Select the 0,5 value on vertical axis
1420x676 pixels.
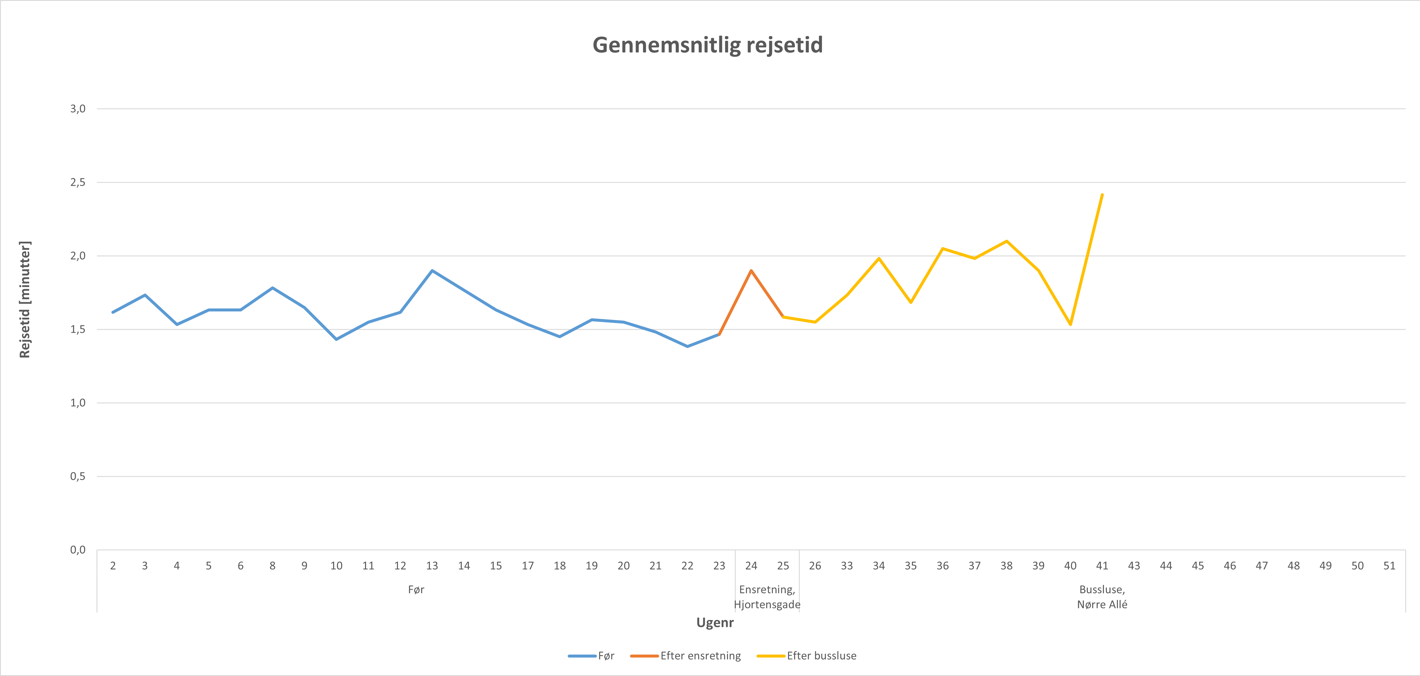[77, 476]
